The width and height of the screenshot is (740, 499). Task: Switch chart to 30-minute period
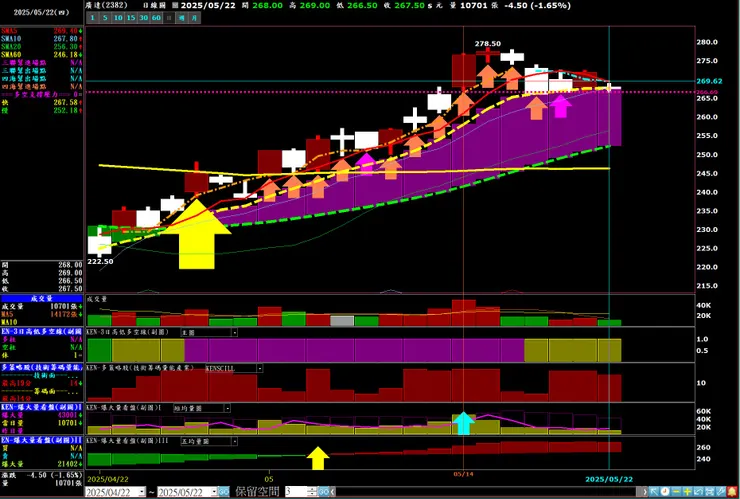coord(143,18)
